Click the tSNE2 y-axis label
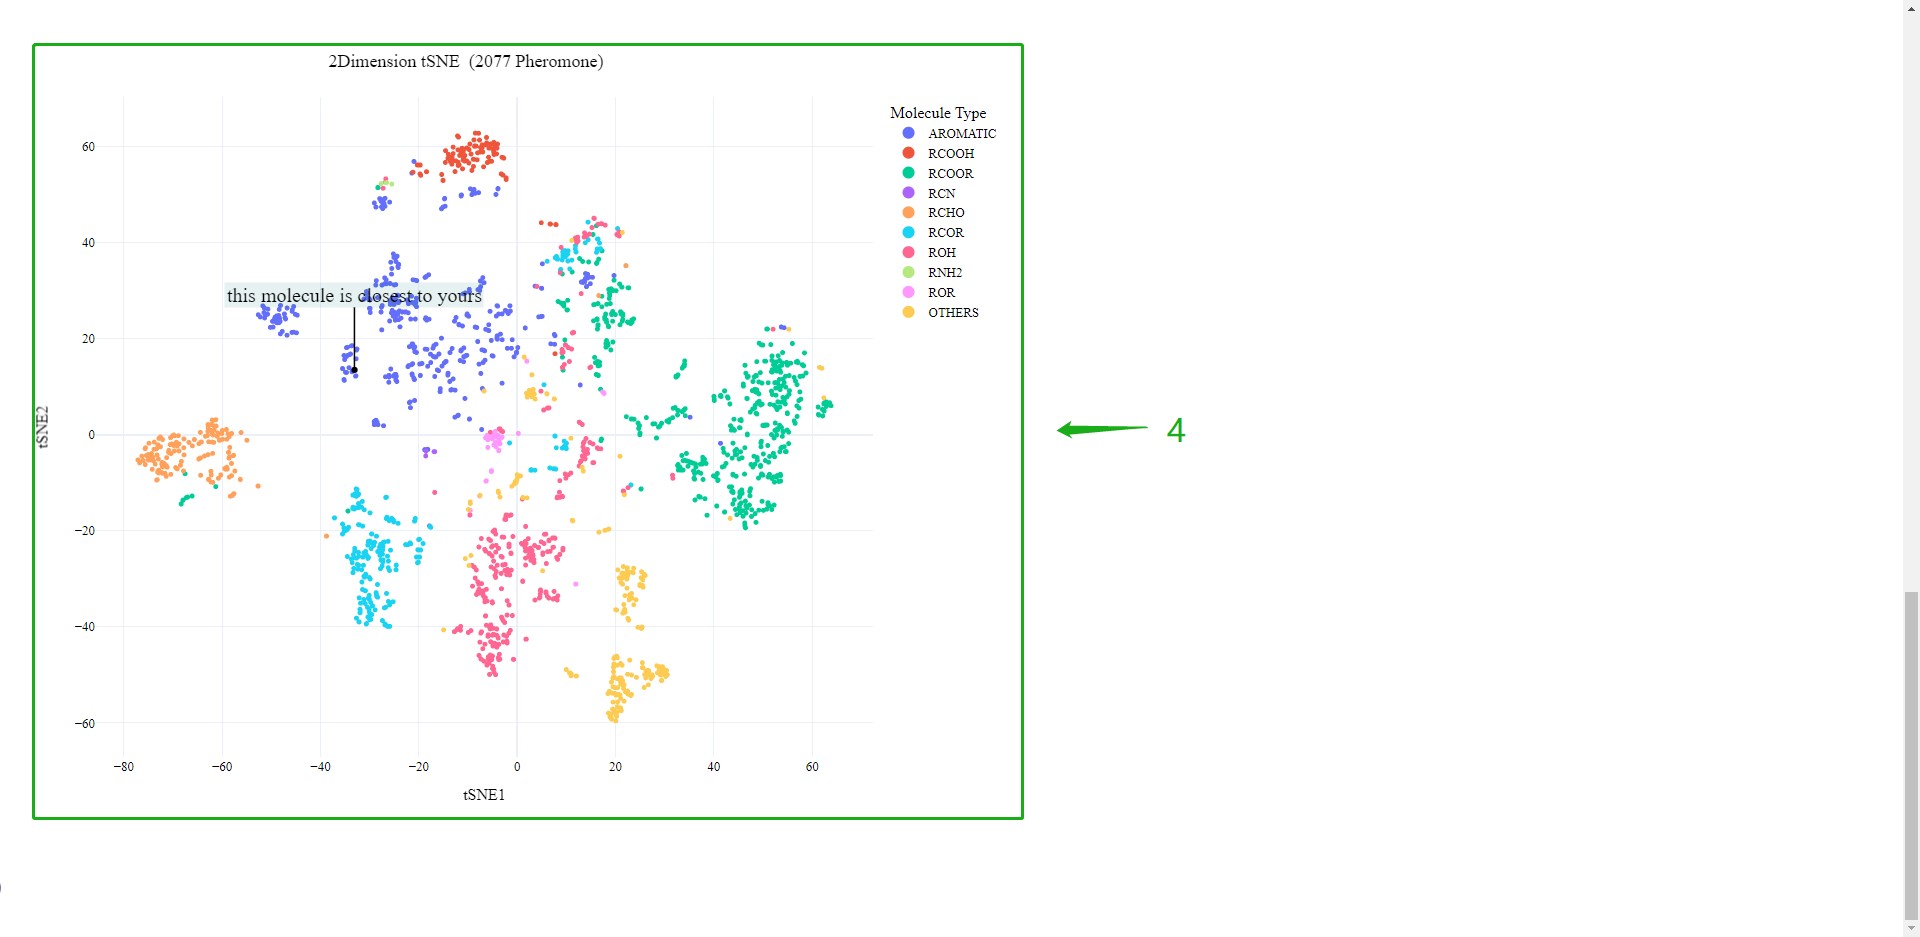The width and height of the screenshot is (1920, 937). tap(43, 427)
